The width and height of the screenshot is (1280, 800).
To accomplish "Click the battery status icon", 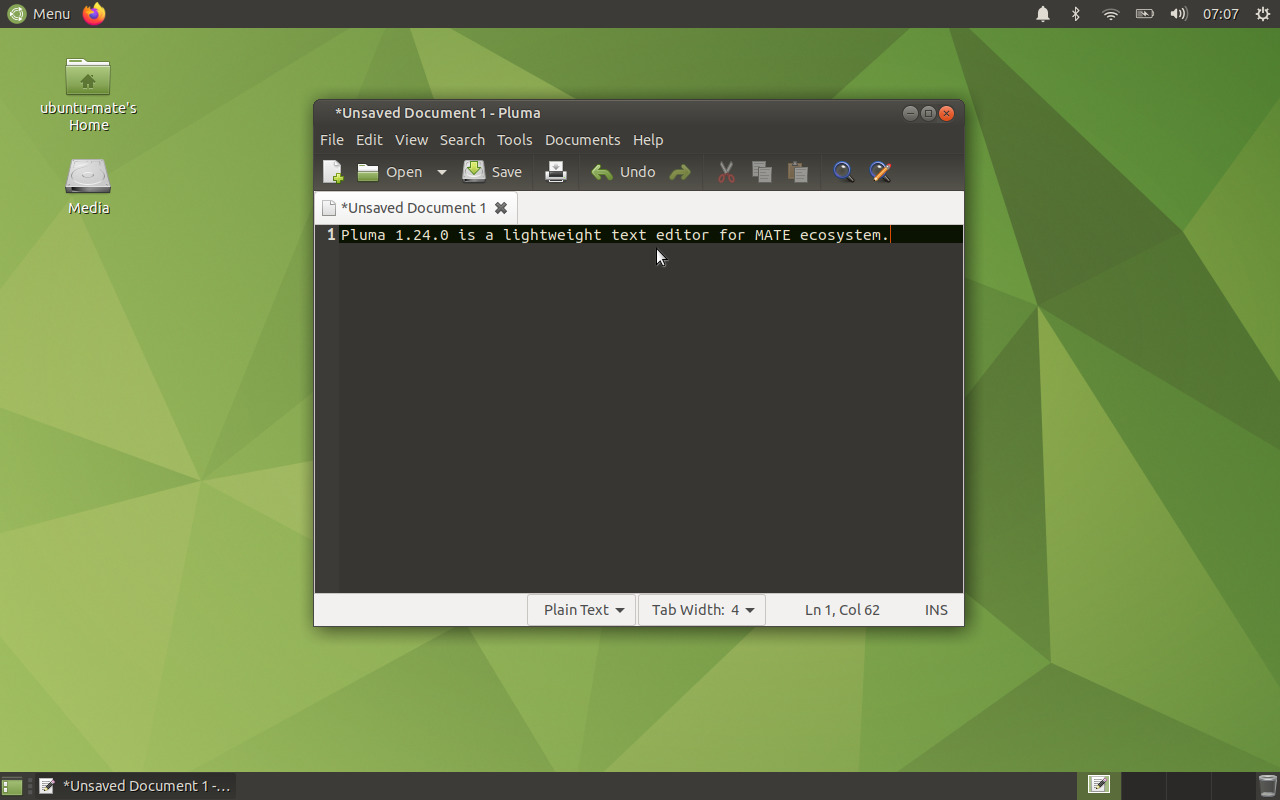I will [x=1144, y=14].
